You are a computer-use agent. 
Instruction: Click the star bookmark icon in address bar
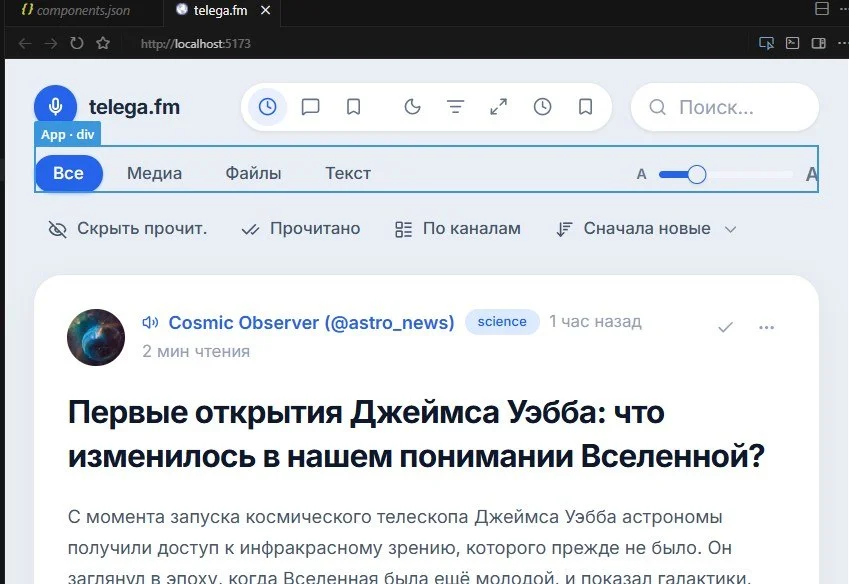coord(103,43)
